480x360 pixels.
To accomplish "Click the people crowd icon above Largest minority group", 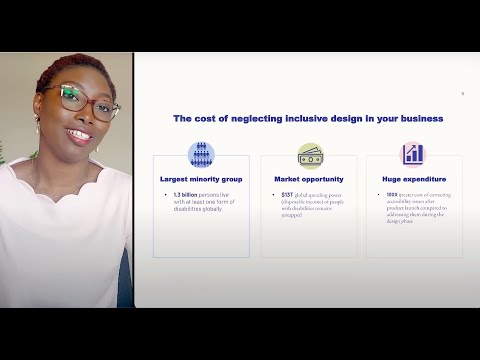I will 201,154.
